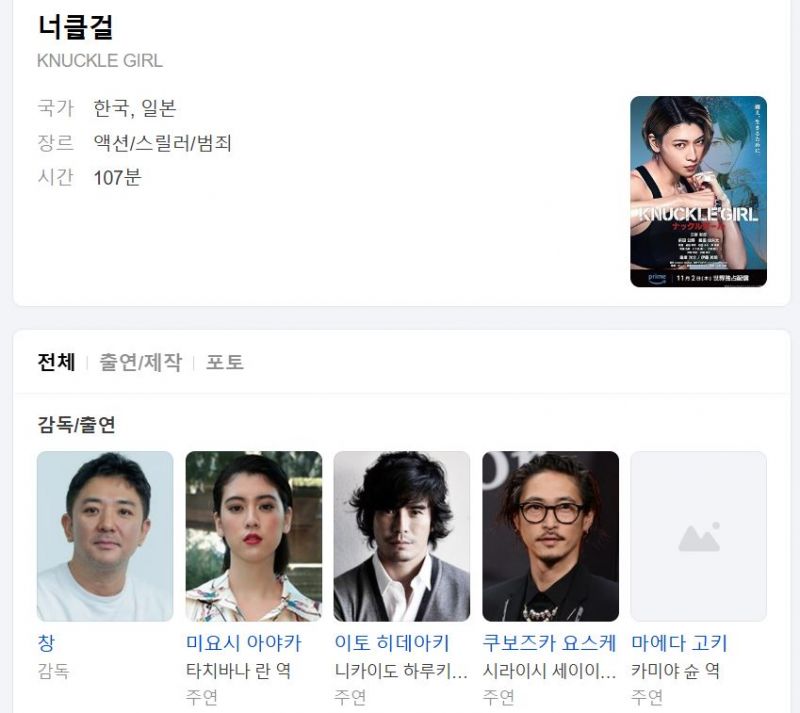This screenshot has height=713, width=800.
Task: Open the Knuckle Girl movie poster
Action: [x=698, y=191]
